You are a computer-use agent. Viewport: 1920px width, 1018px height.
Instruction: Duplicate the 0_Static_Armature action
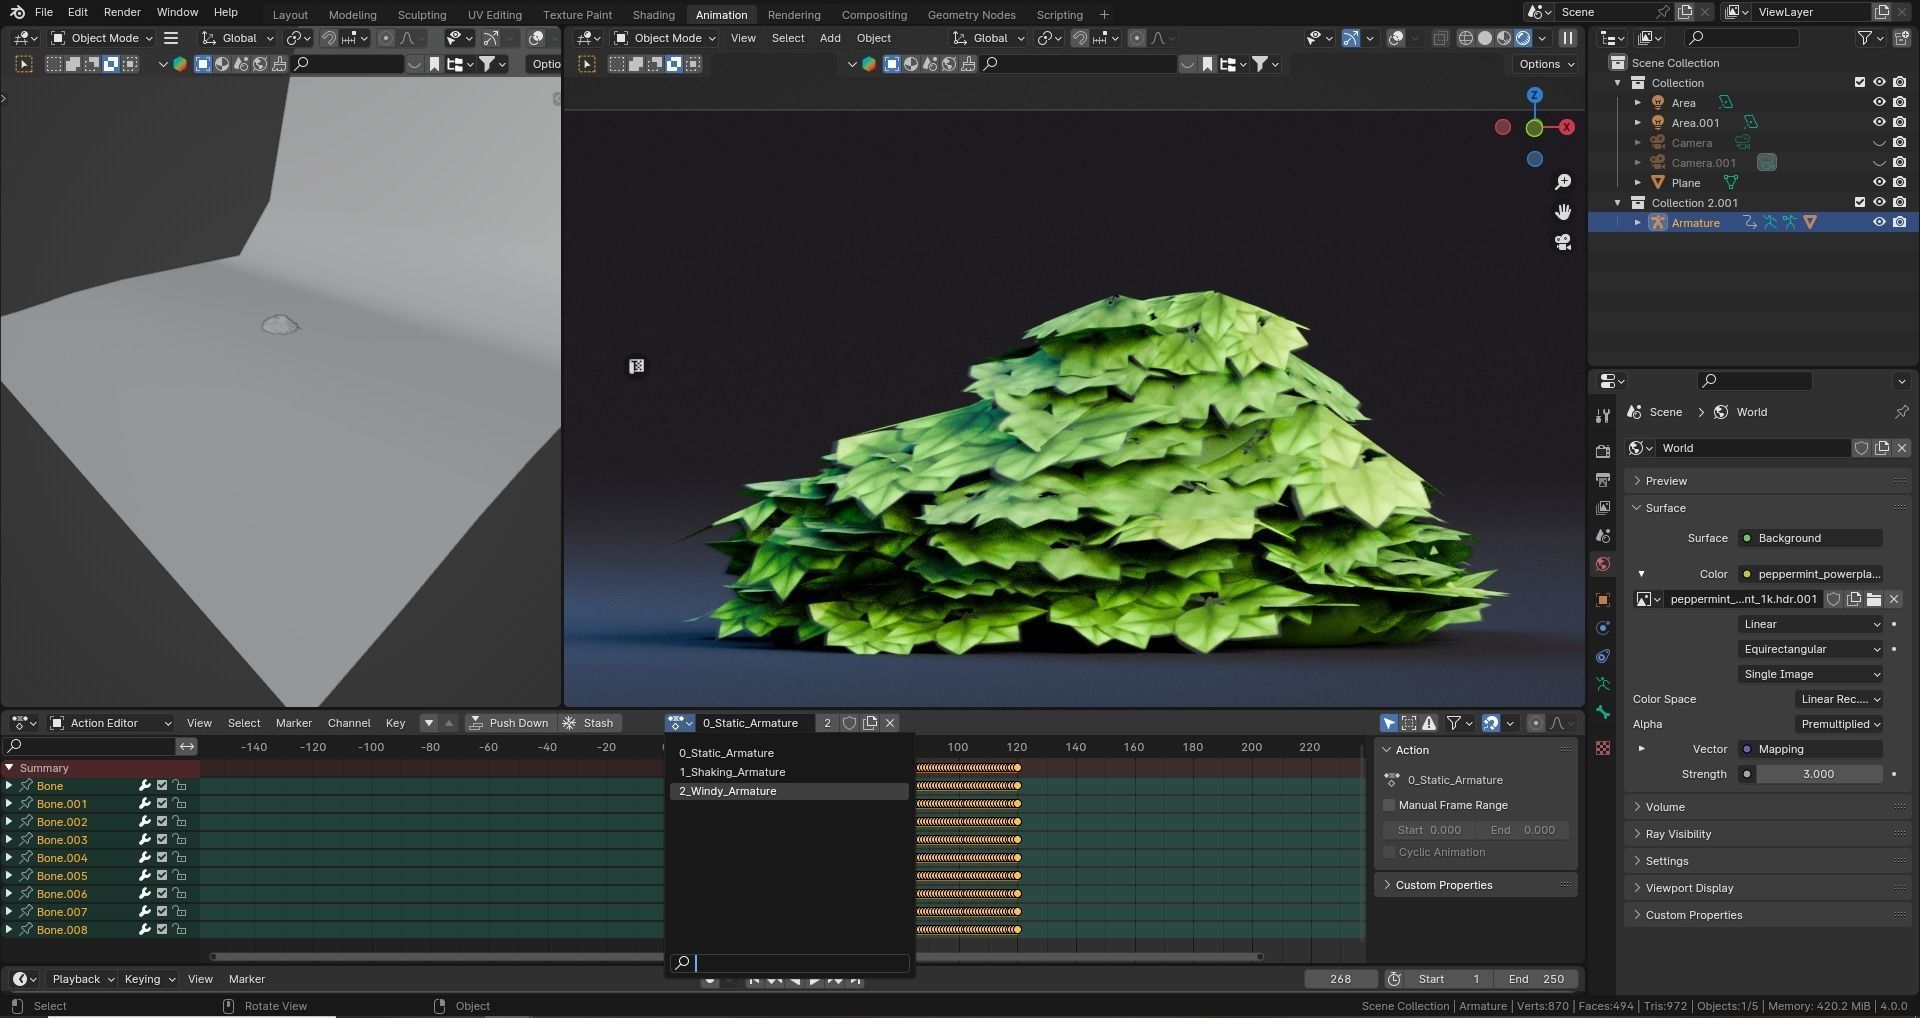click(870, 723)
